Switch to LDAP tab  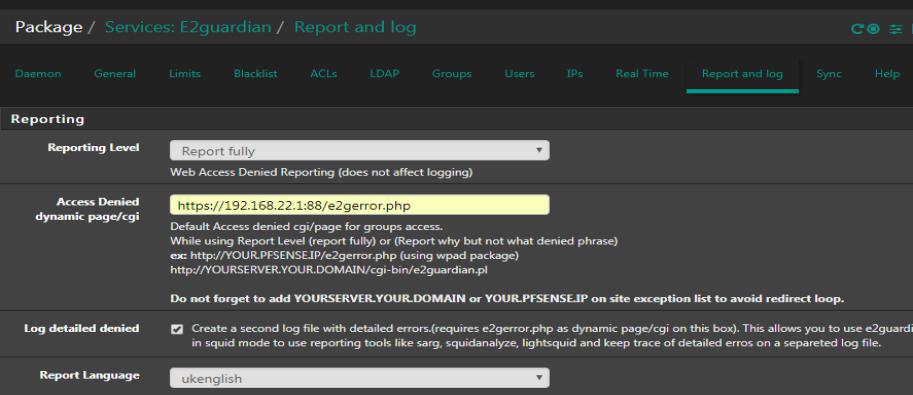click(x=384, y=74)
